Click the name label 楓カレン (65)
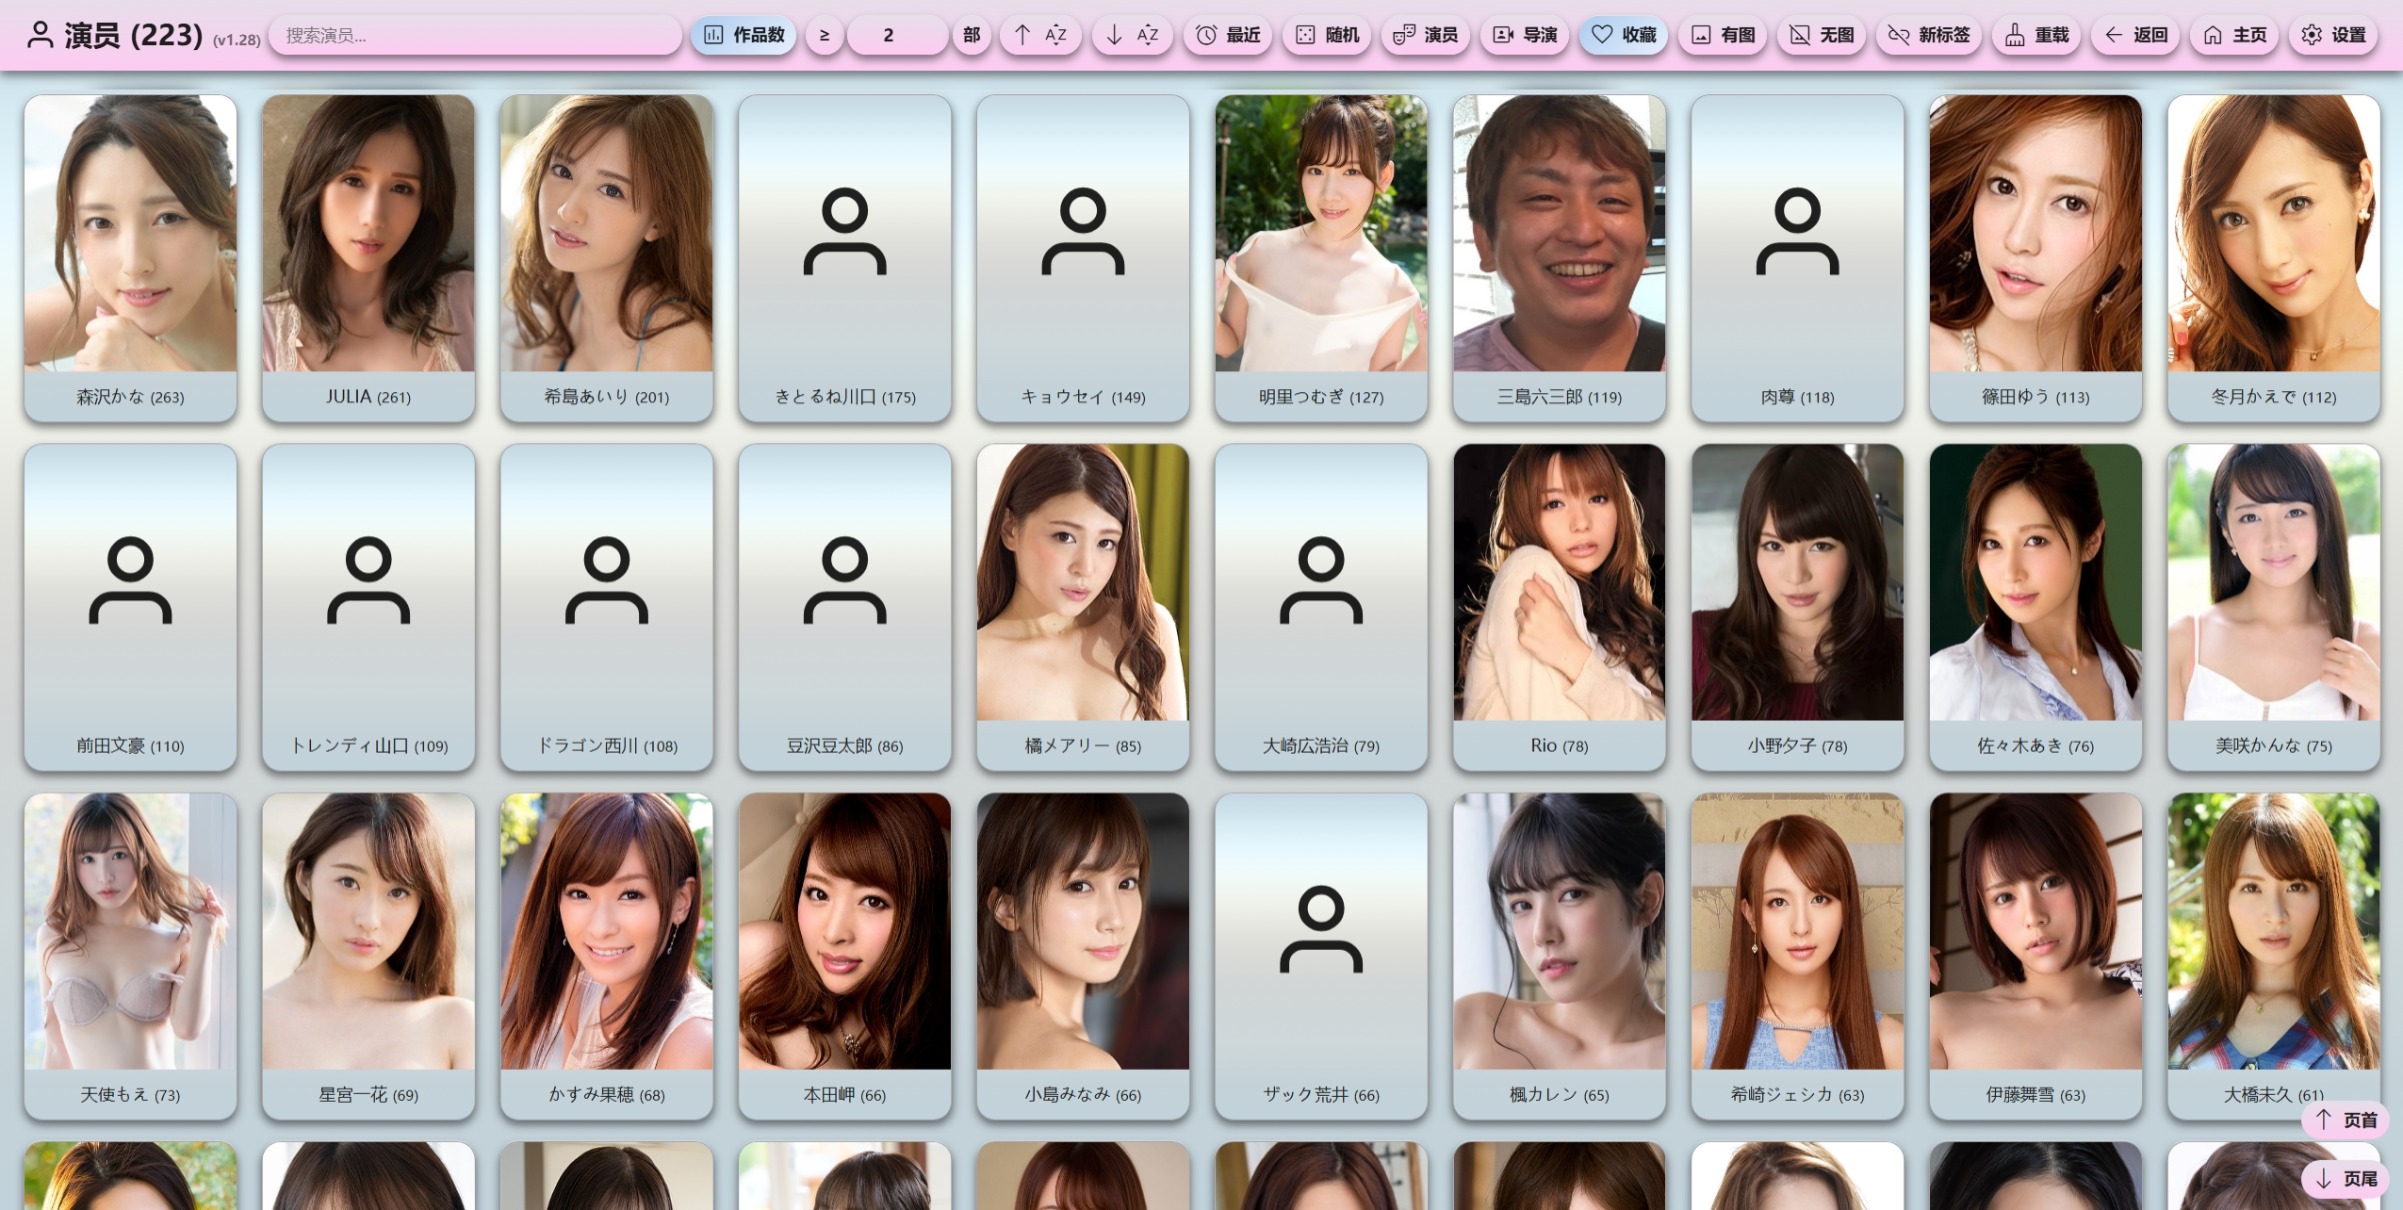Viewport: 2403px width, 1210px height. [x=1559, y=1095]
